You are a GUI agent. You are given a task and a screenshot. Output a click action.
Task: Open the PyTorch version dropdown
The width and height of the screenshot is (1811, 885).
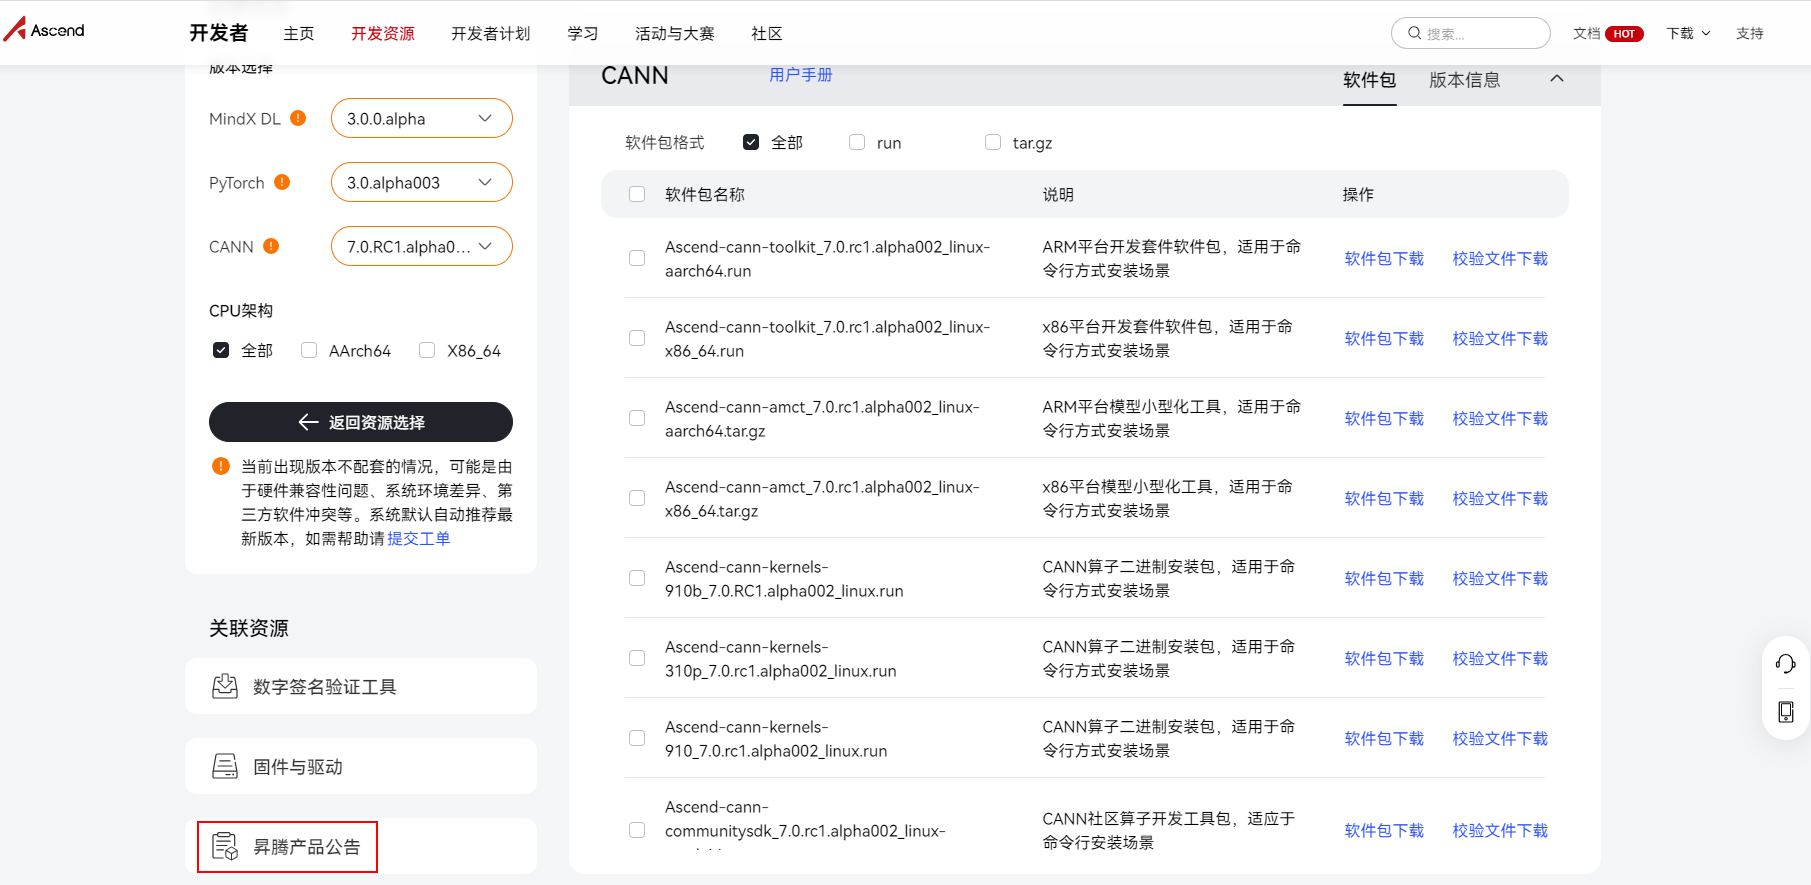point(422,182)
